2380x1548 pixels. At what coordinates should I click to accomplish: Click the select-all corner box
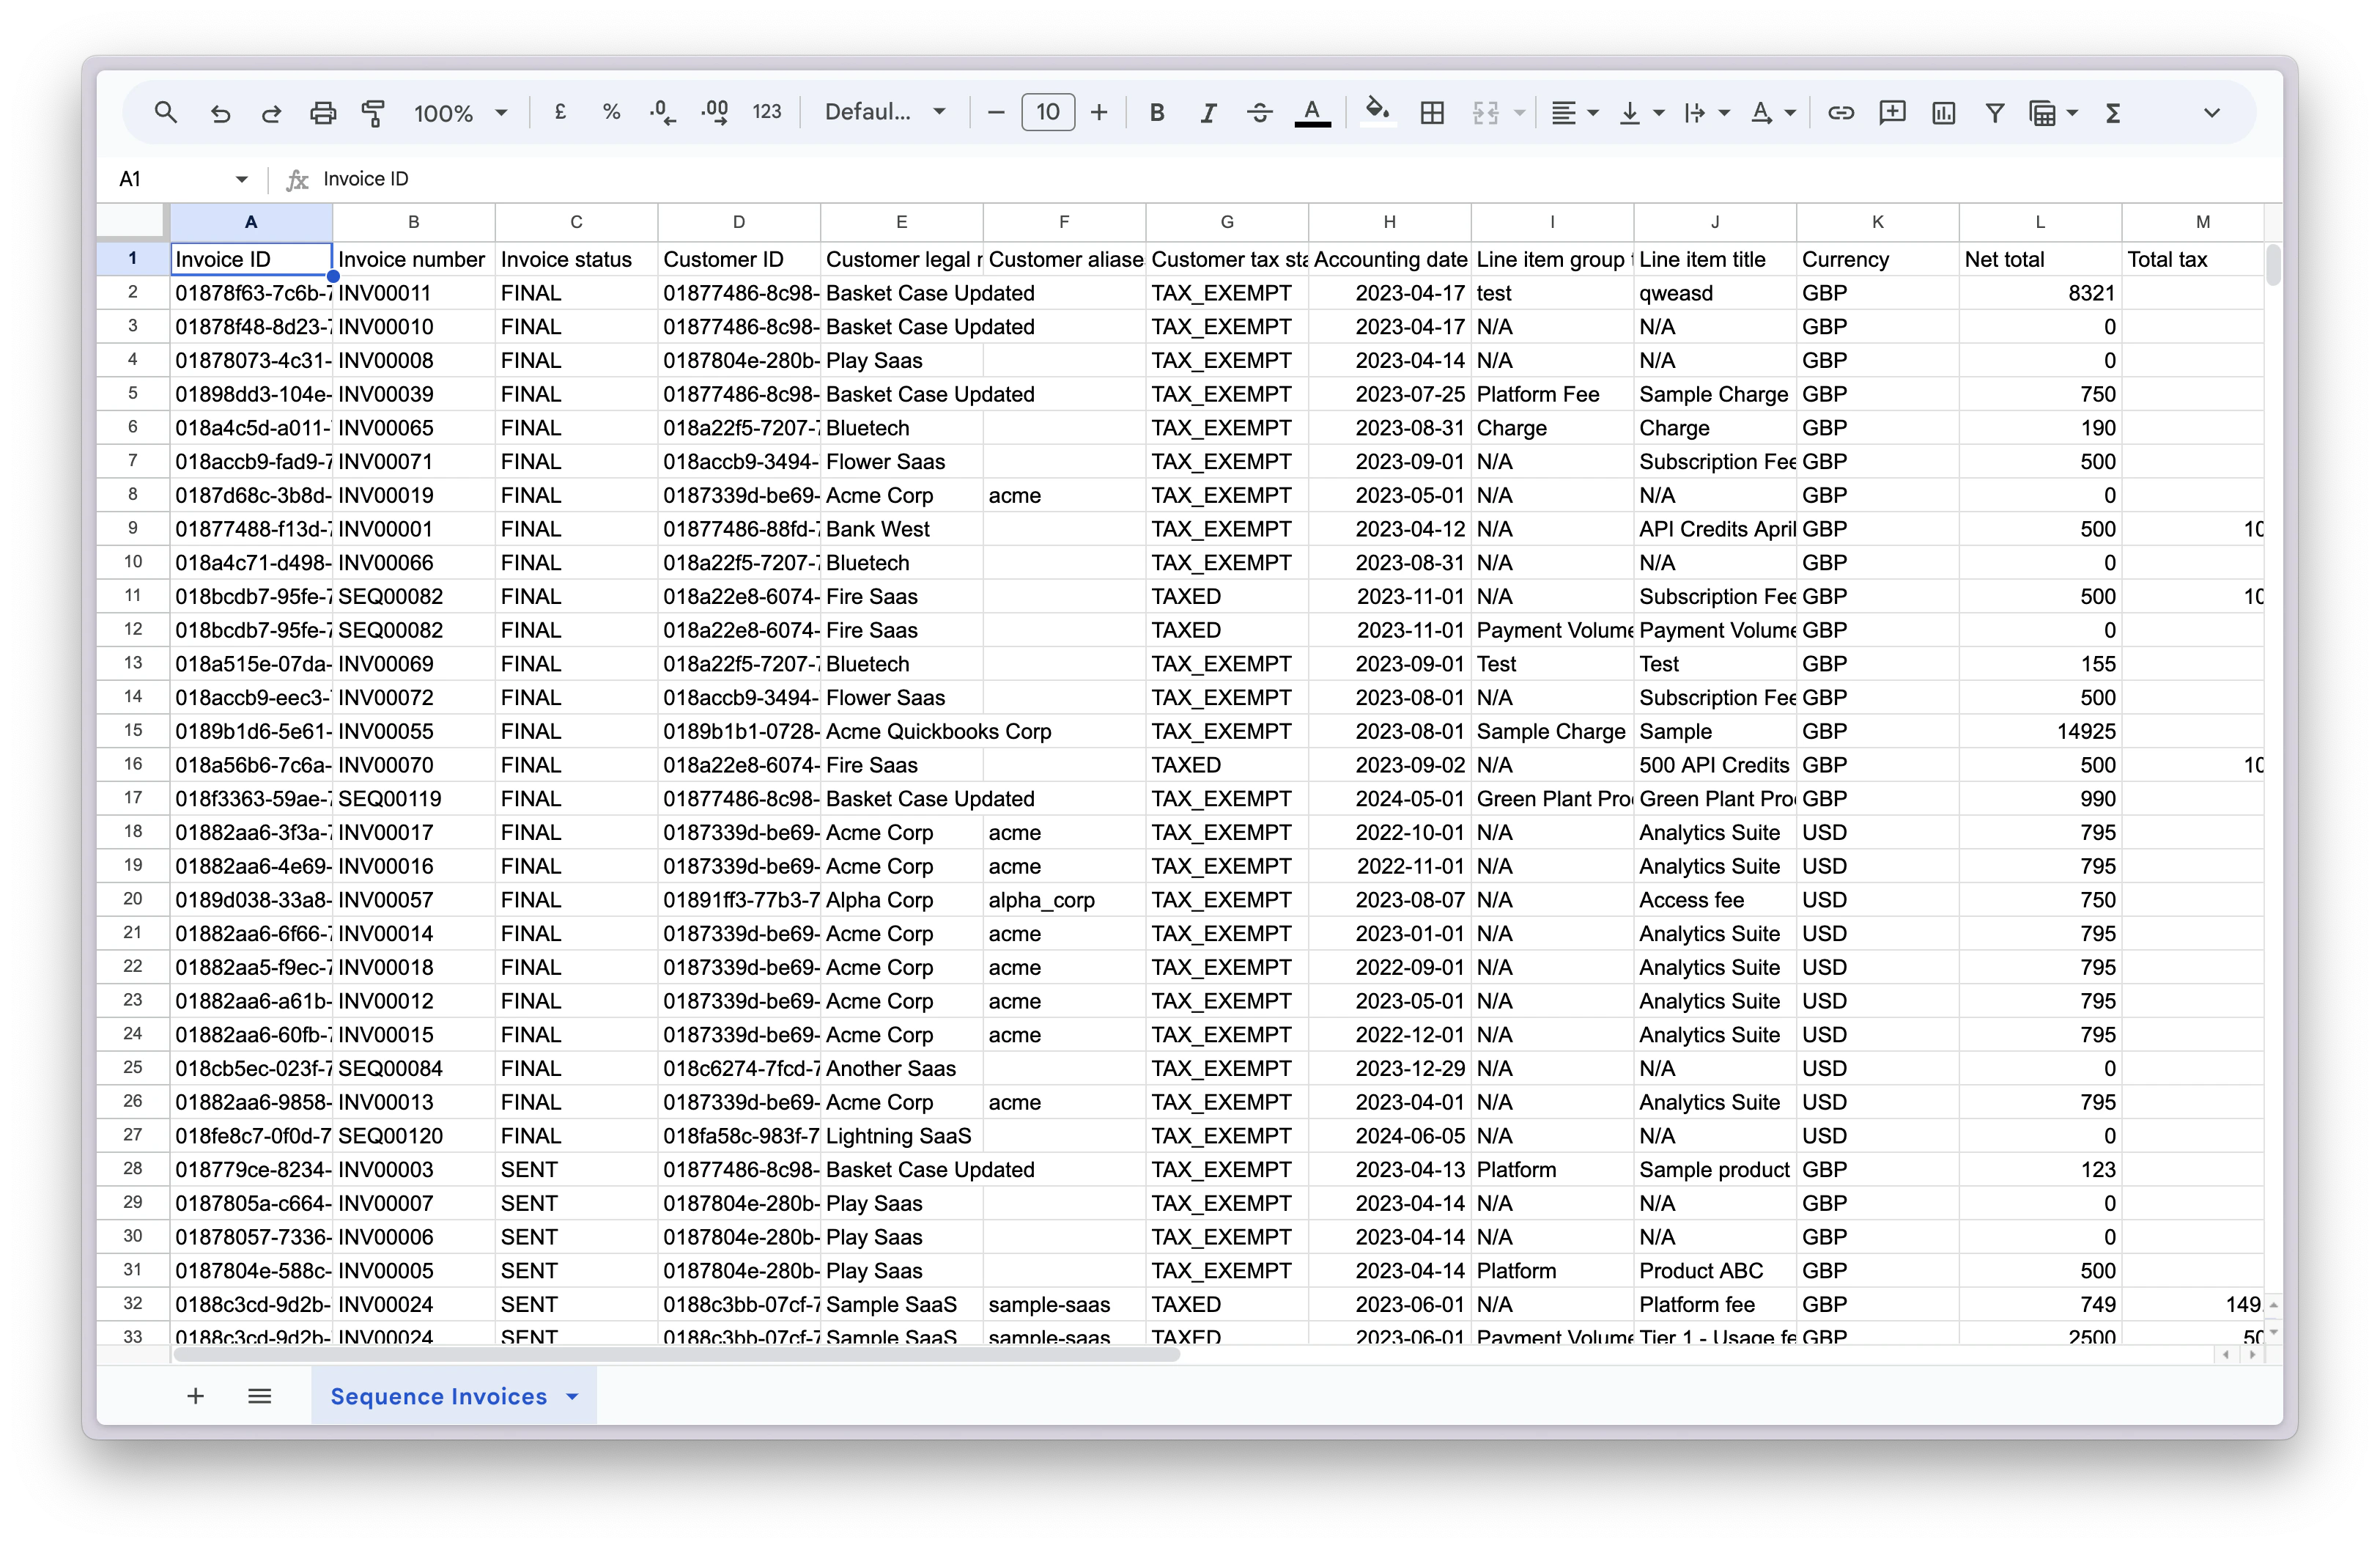coord(132,222)
